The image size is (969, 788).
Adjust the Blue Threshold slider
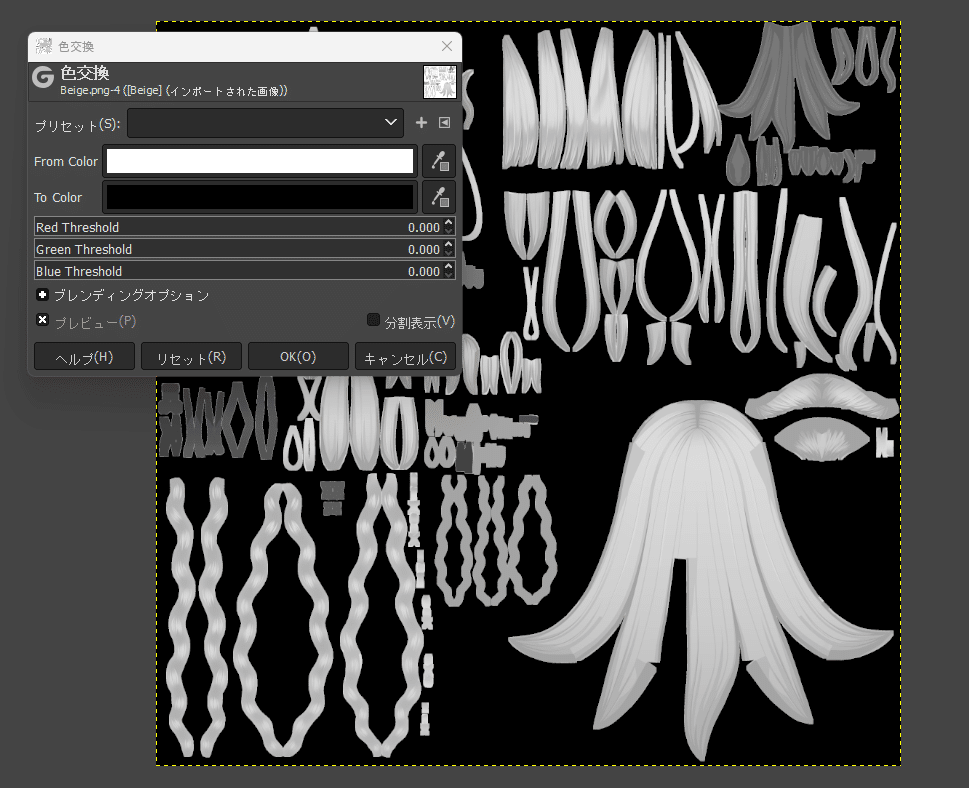coord(238,271)
